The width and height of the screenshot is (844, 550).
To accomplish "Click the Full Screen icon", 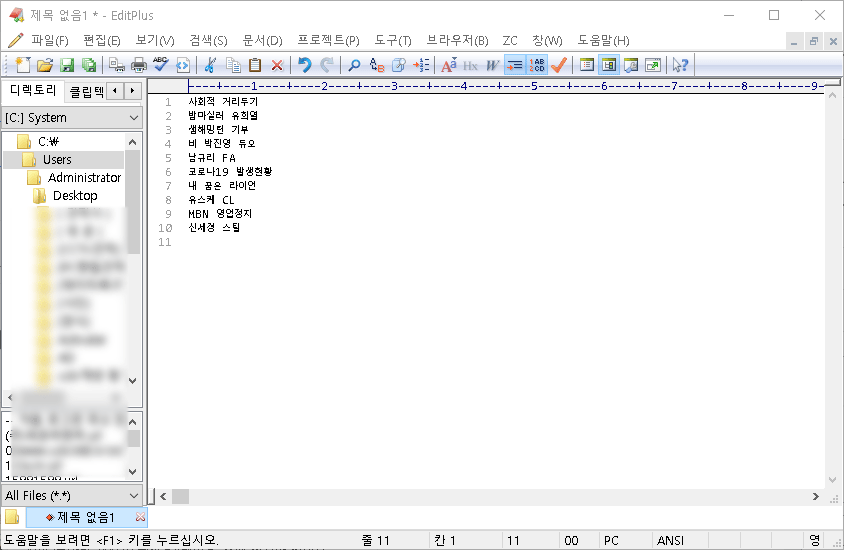I will tap(653, 65).
